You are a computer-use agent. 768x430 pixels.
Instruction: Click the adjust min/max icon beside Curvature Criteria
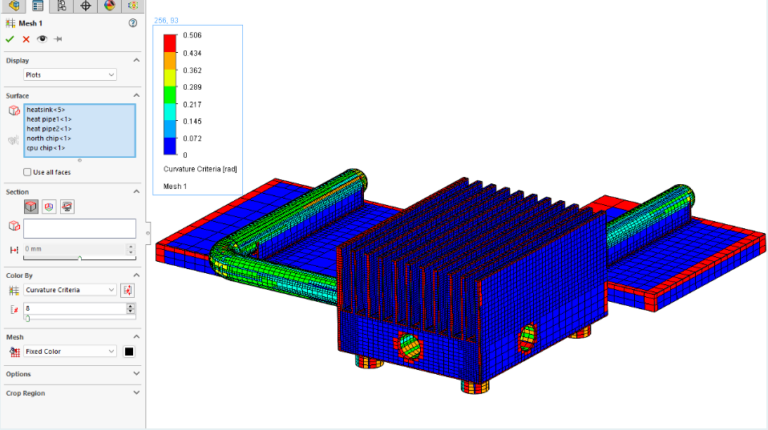point(128,290)
